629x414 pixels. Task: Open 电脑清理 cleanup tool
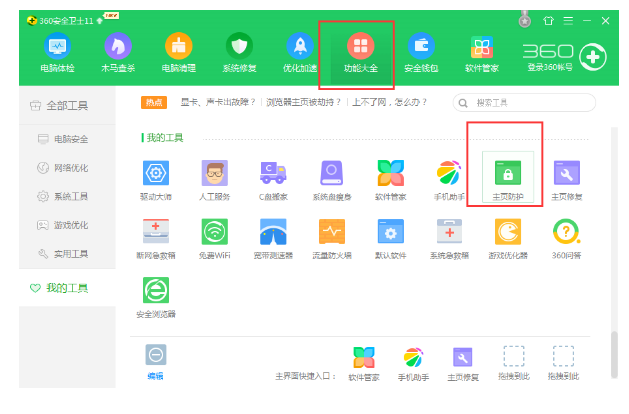click(179, 53)
